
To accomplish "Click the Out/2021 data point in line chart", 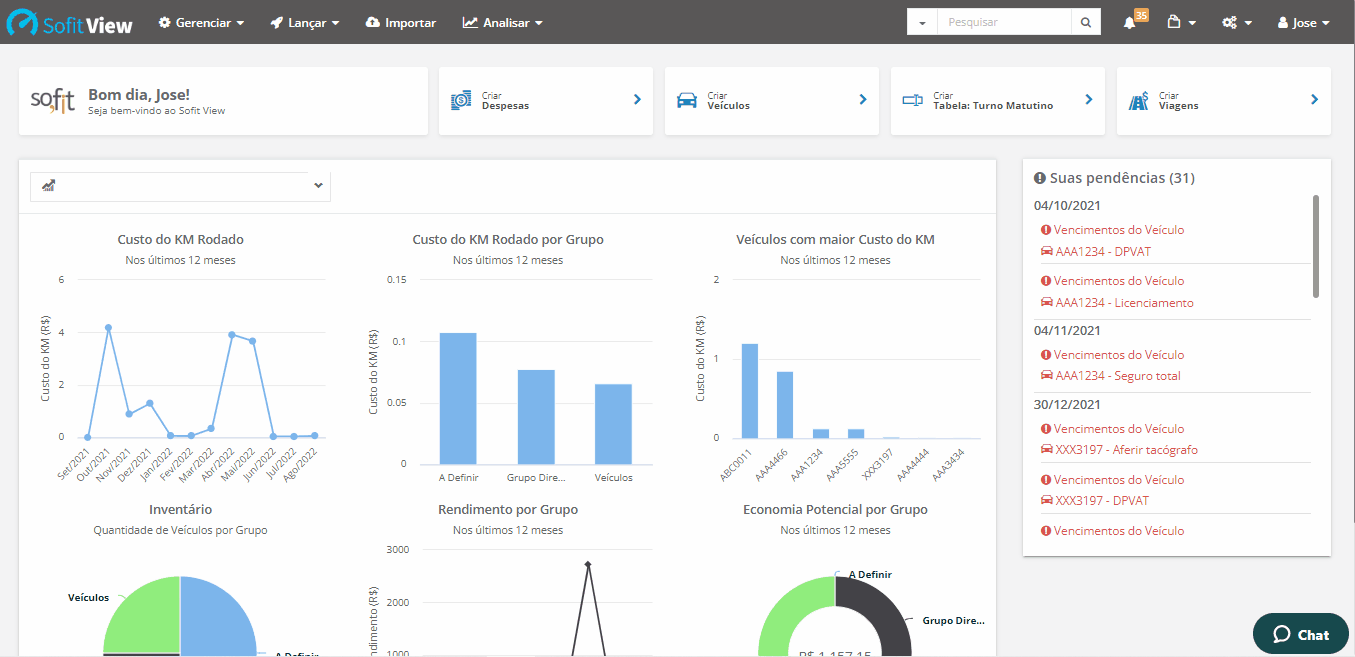I will click(108, 327).
